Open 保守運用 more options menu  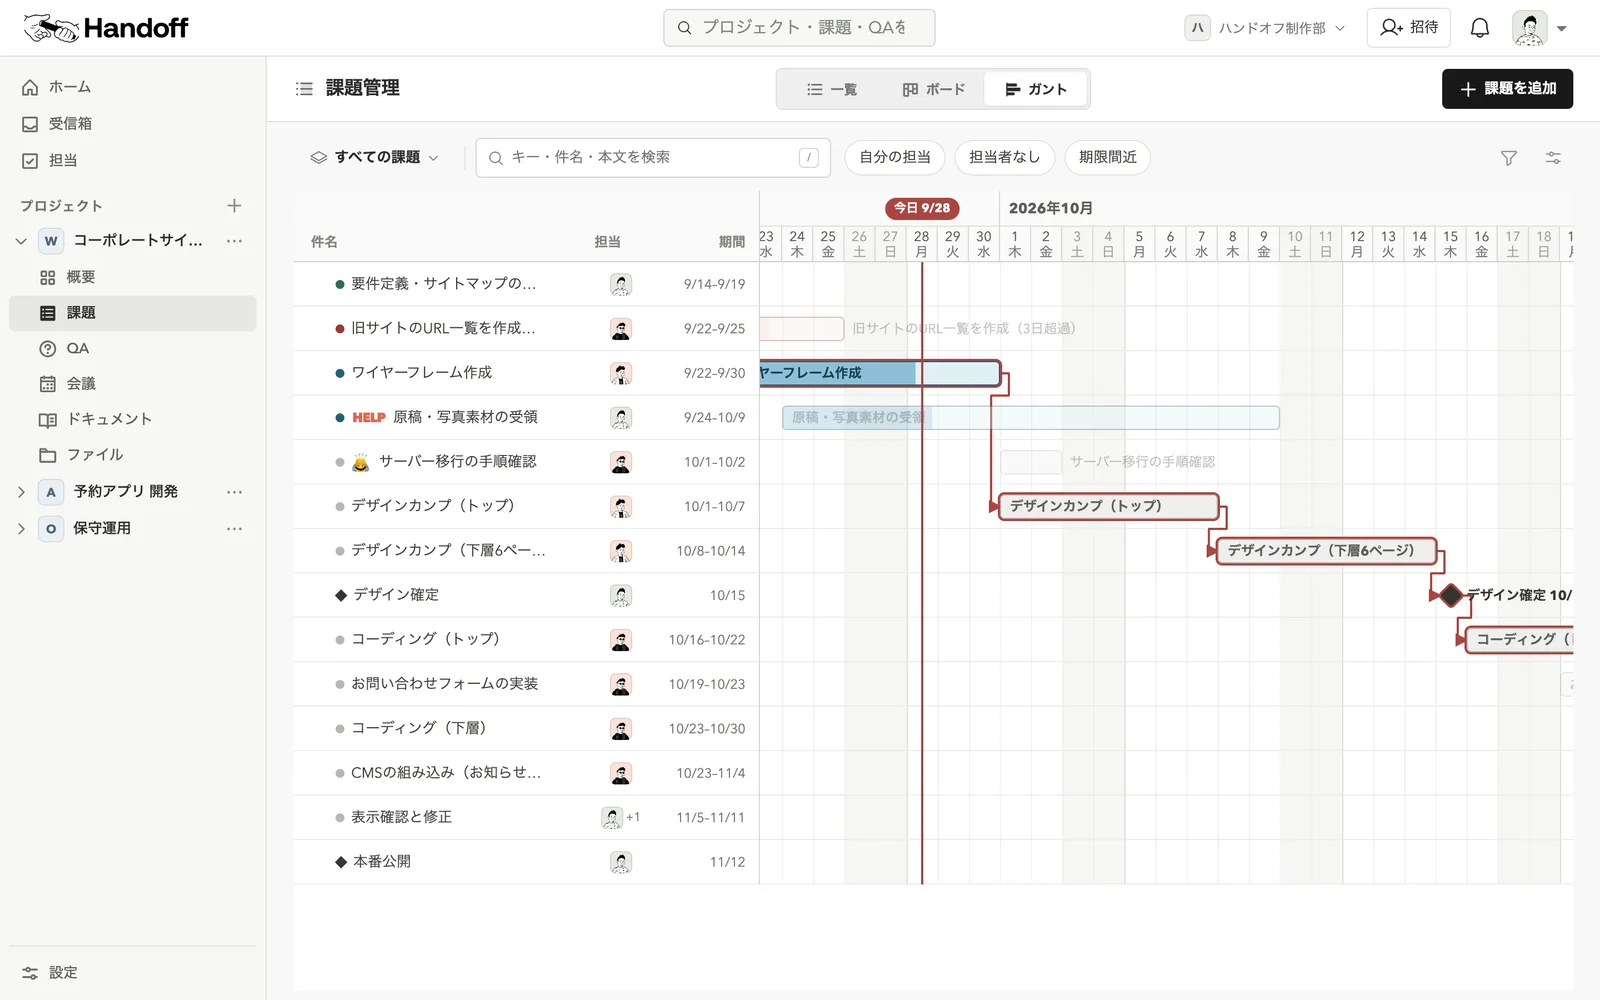click(x=234, y=528)
